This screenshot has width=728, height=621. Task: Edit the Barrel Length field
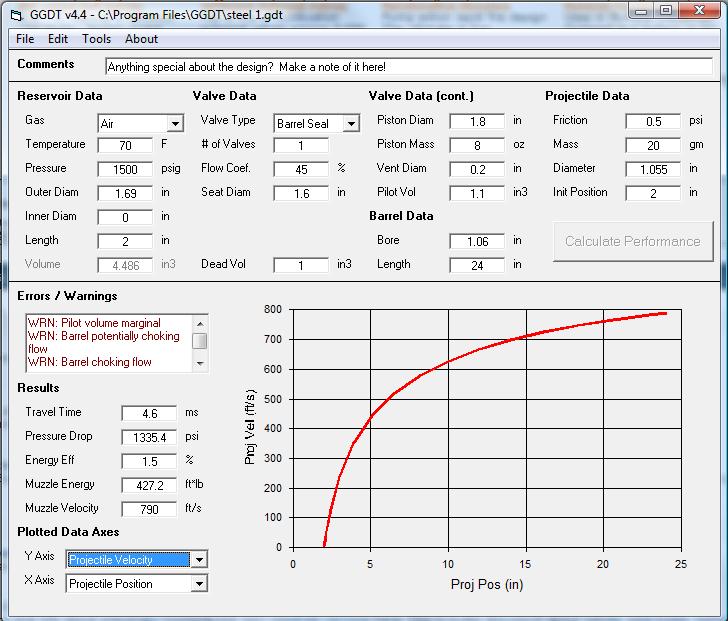[x=477, y=265]
